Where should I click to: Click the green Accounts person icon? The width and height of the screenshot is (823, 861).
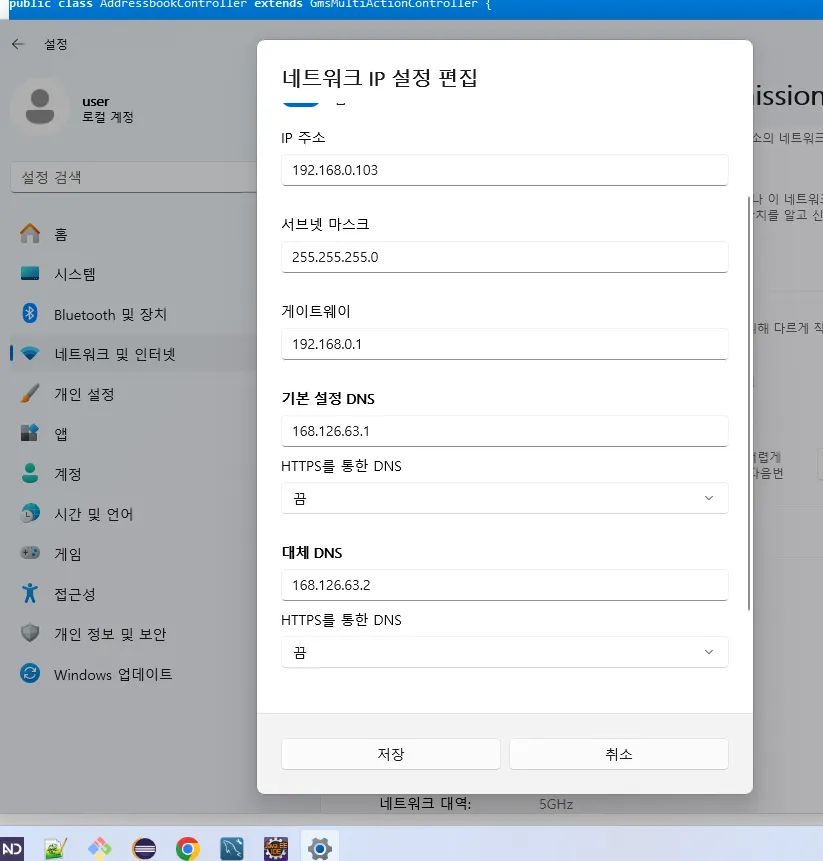coord(30,473)
